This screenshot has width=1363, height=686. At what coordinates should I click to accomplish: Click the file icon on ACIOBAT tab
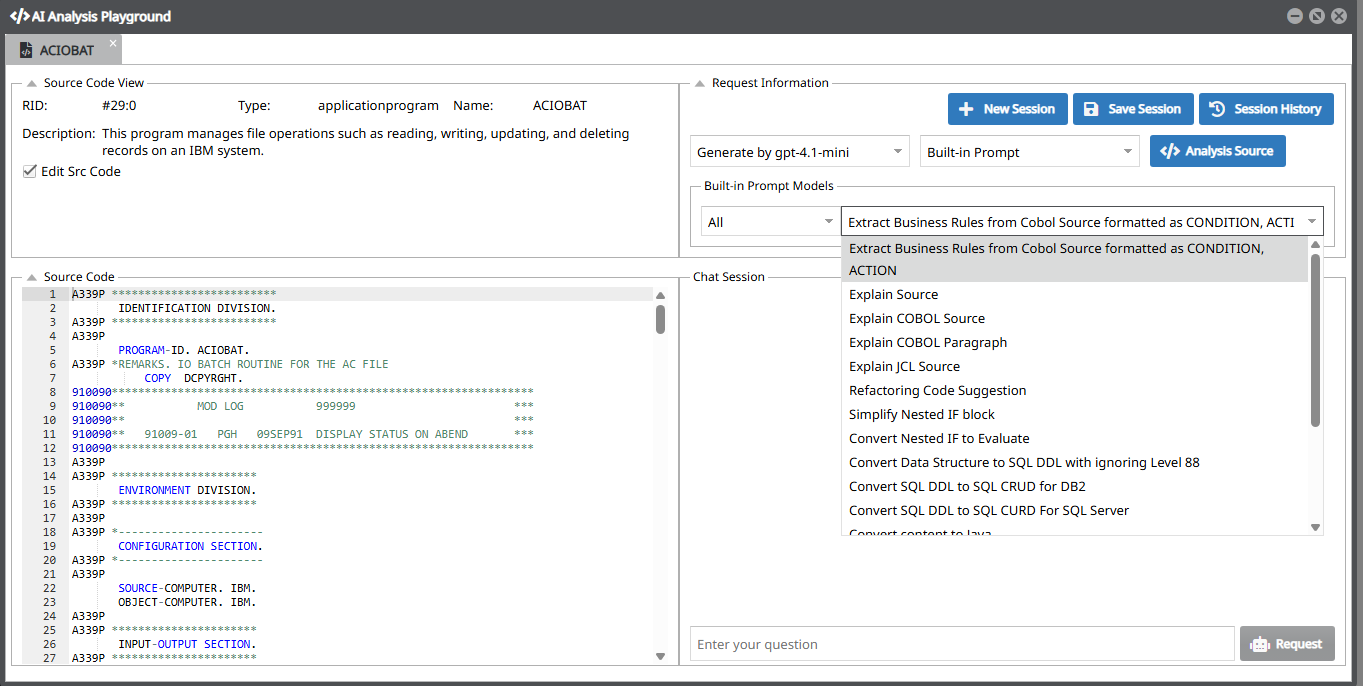(25, 50)
